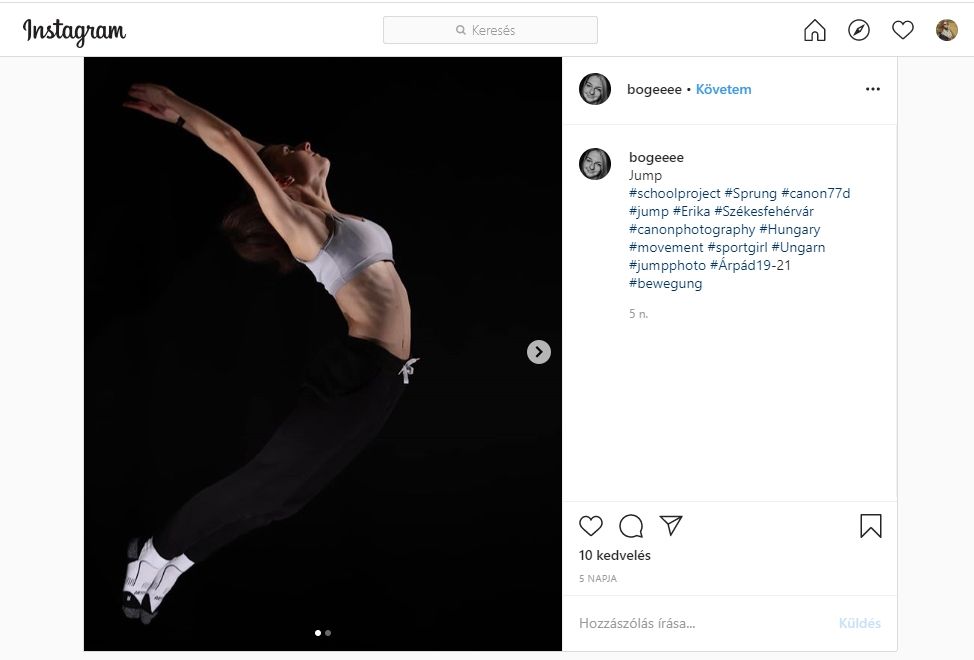Open the three-dot more options menu
974x660 pixels.
tap(873, 89)
